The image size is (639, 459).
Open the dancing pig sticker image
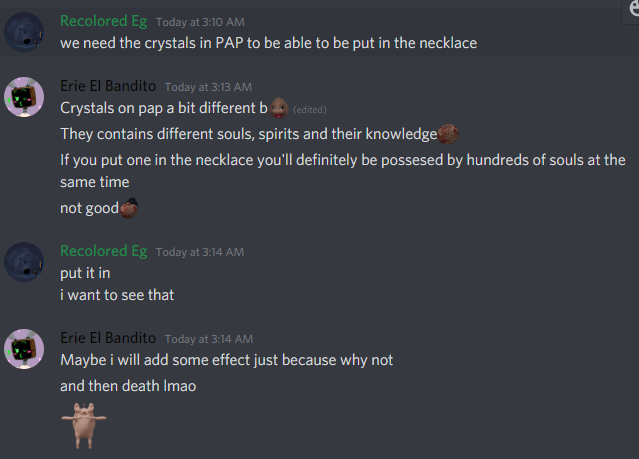(x=84, y=426)
